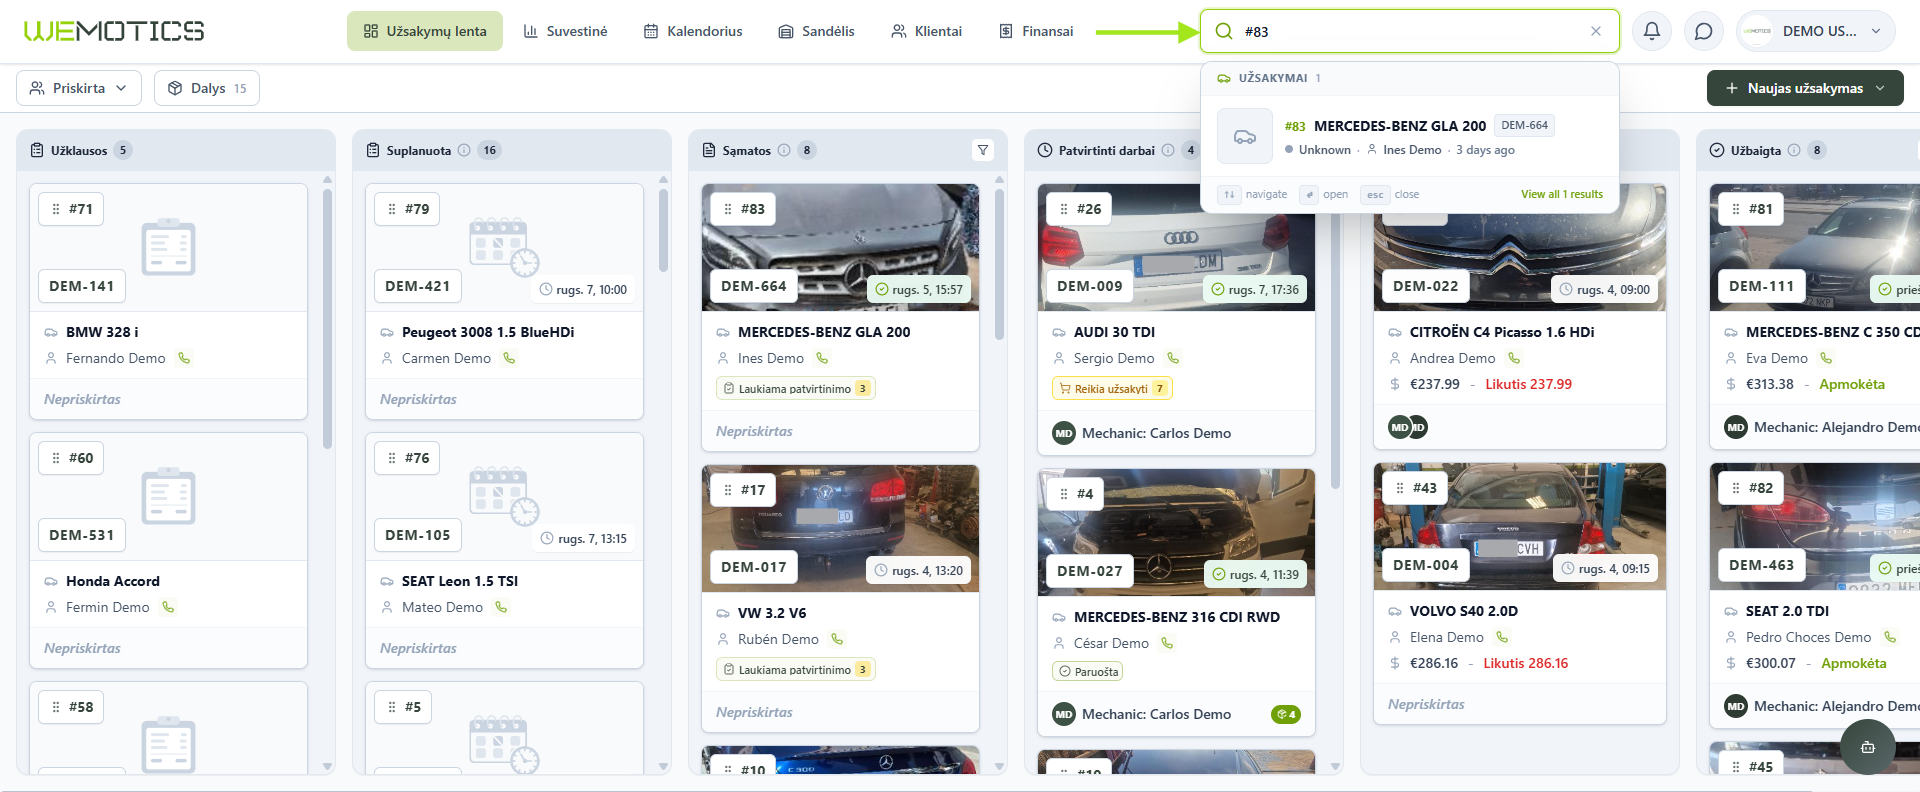Clear the search field with the X

(1596, 31)
